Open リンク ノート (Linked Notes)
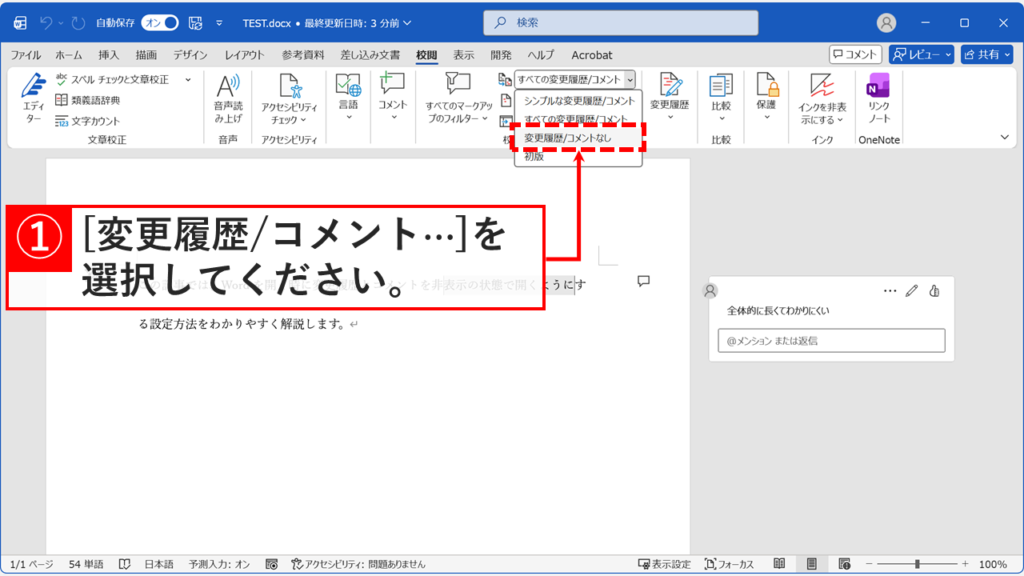 [x=879, y=98]
